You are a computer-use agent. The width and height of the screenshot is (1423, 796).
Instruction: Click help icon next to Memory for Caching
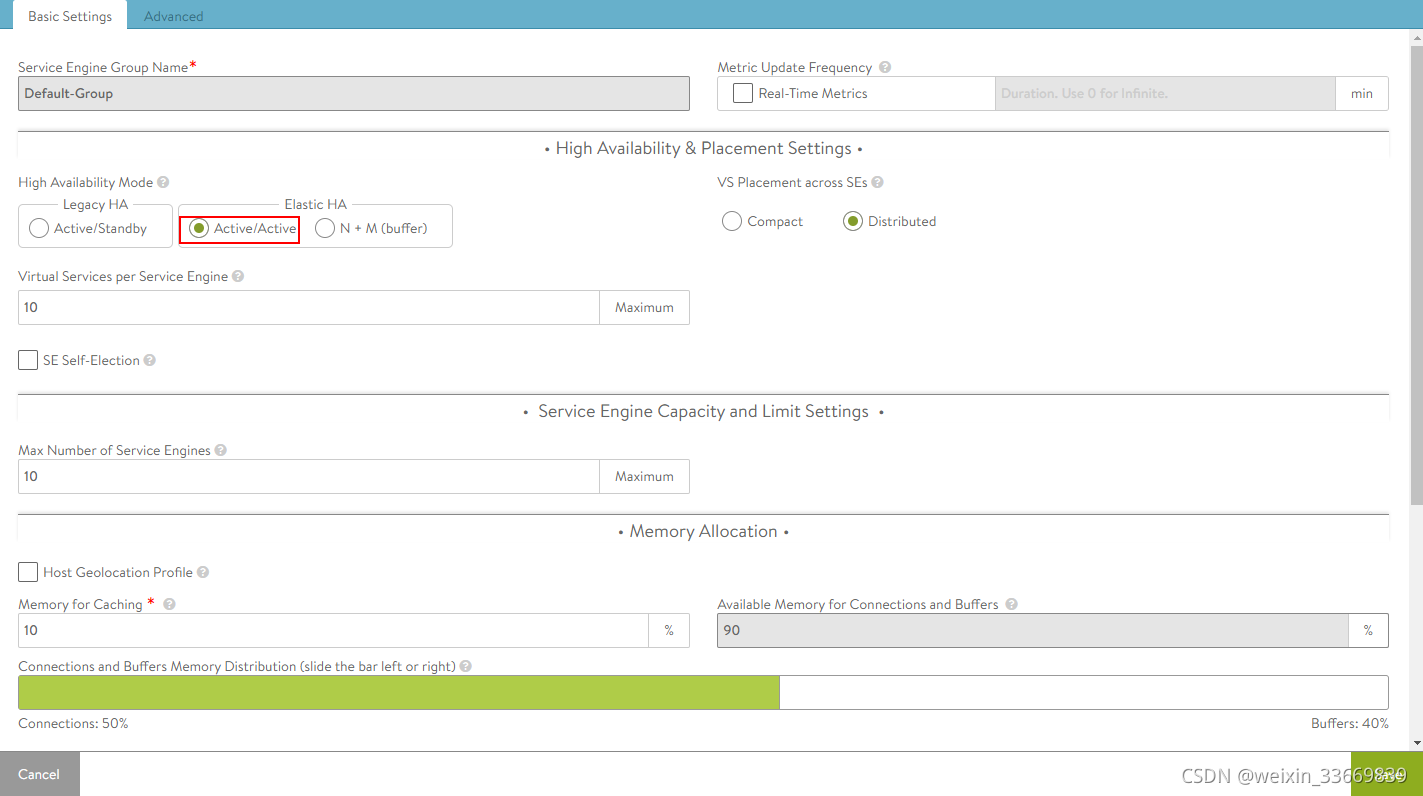pos(169,605)
